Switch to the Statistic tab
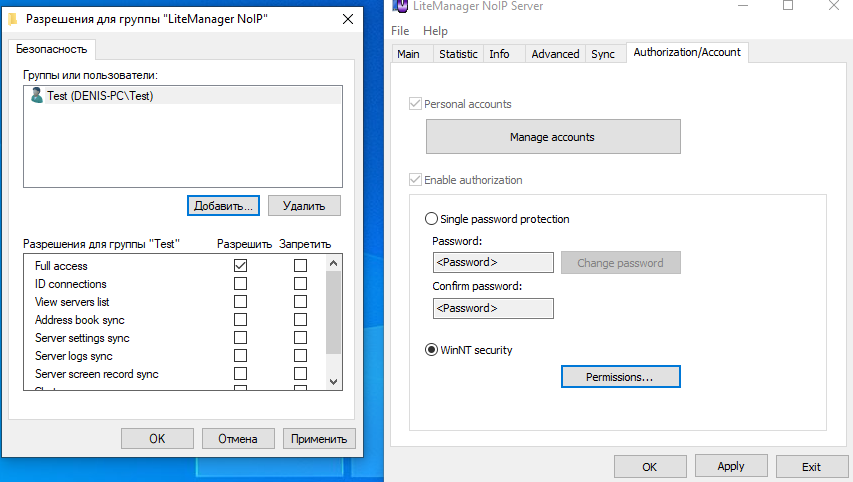Image resolution: width=853 pixels, height=482 pixels. 458,54
